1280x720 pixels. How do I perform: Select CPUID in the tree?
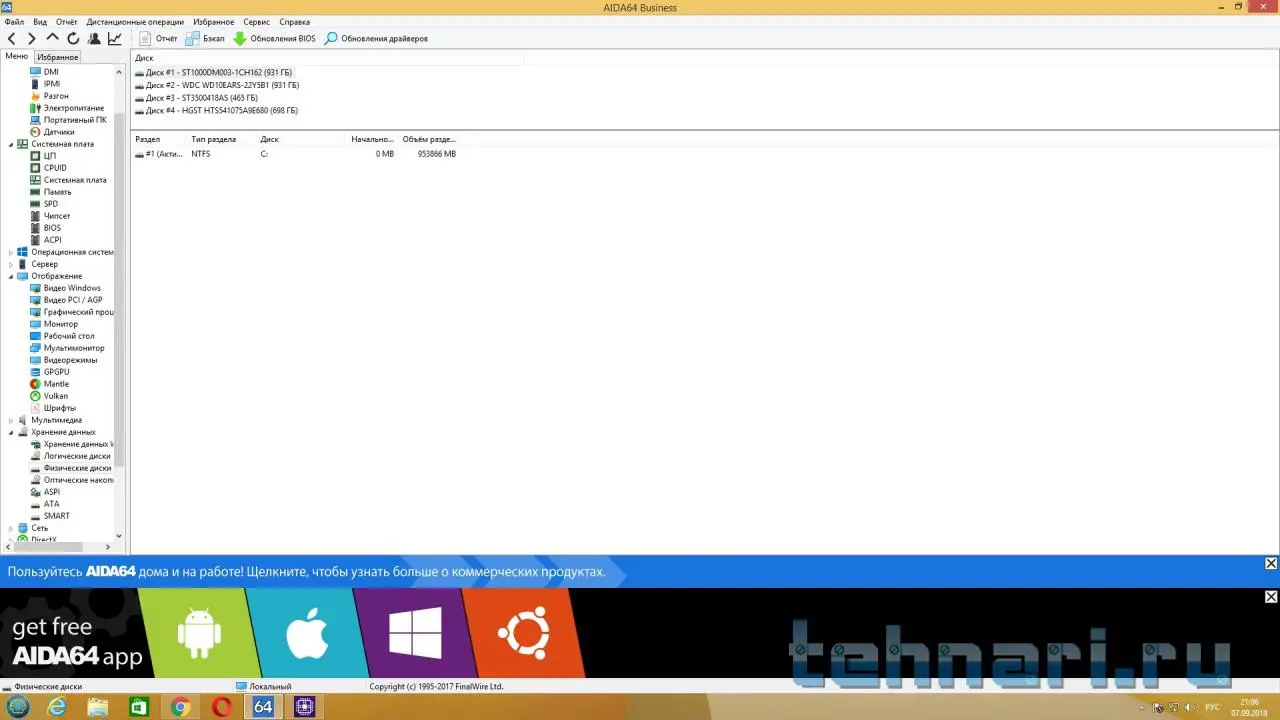click(x=55, y=168)
